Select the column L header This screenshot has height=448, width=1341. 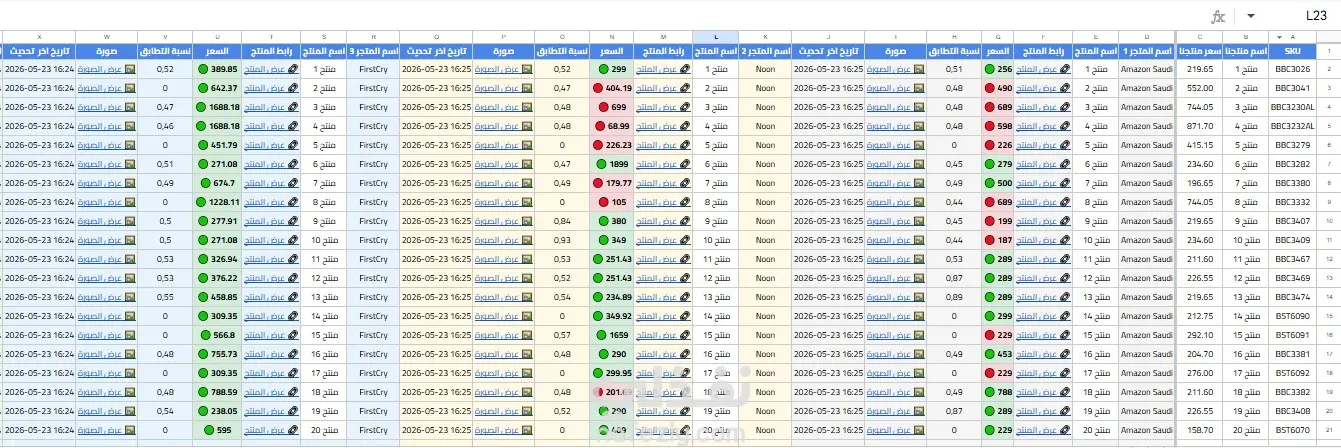pyautogui.click(x=717, y=37)
